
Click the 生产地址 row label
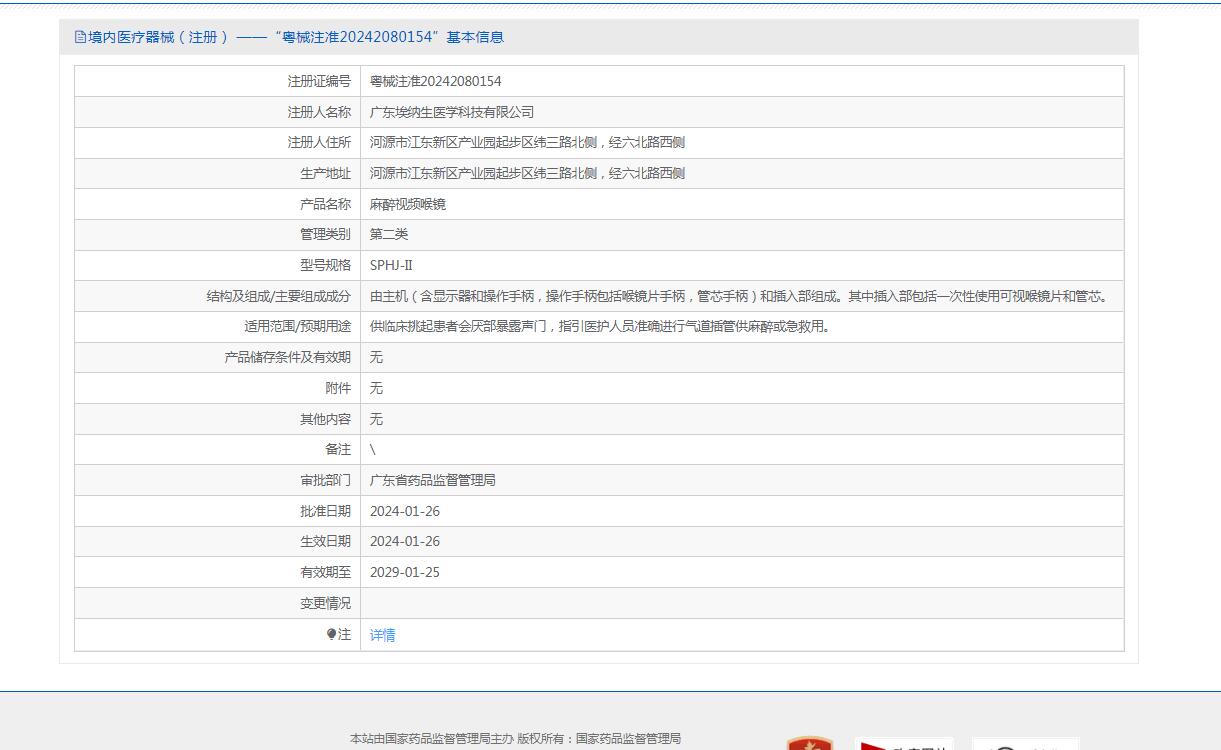pyautogui.click(x=325, y=173)
